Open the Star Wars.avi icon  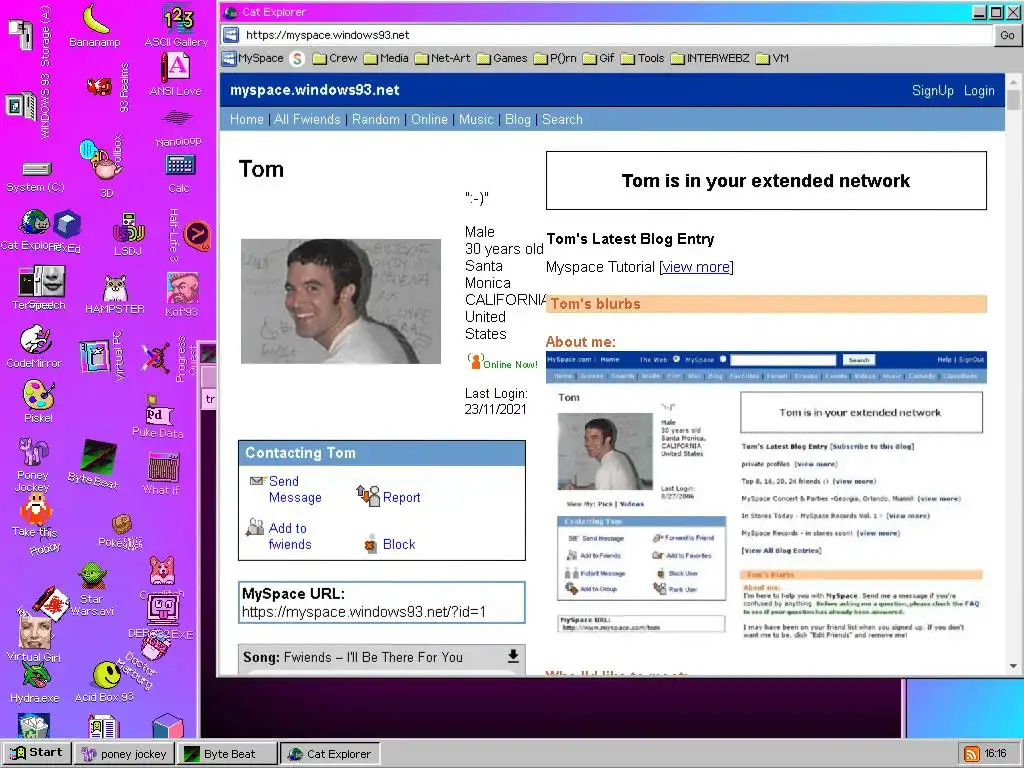(x=91, y=589)
